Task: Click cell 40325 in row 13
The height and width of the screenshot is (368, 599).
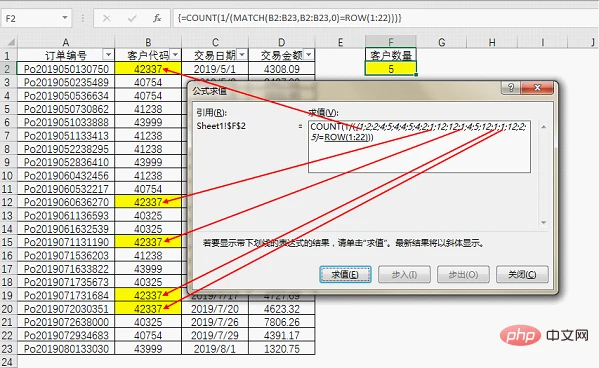Action: click(148, 215)
